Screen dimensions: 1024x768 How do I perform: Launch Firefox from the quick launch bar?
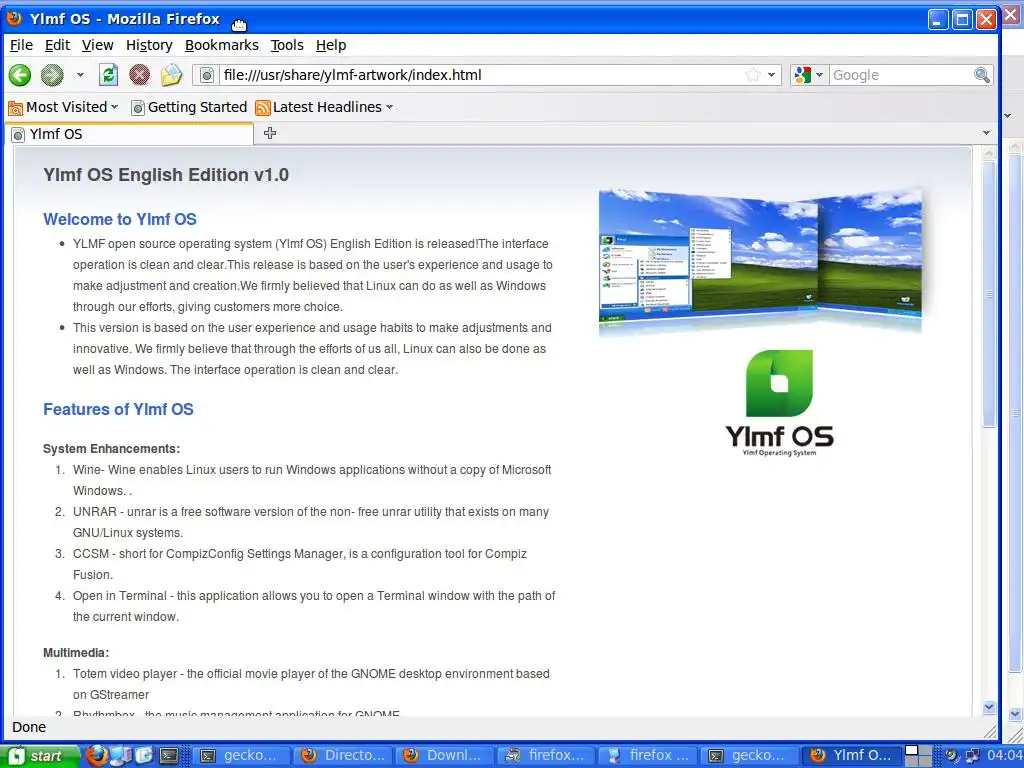coord(97,756)
